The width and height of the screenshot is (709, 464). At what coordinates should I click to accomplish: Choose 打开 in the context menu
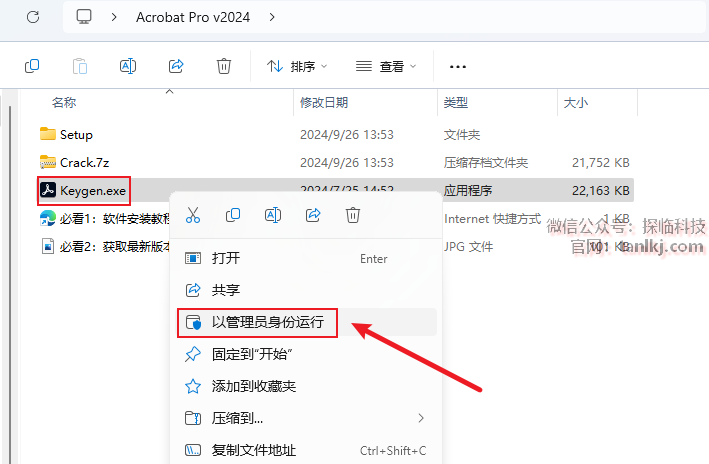tap(306, 259)
